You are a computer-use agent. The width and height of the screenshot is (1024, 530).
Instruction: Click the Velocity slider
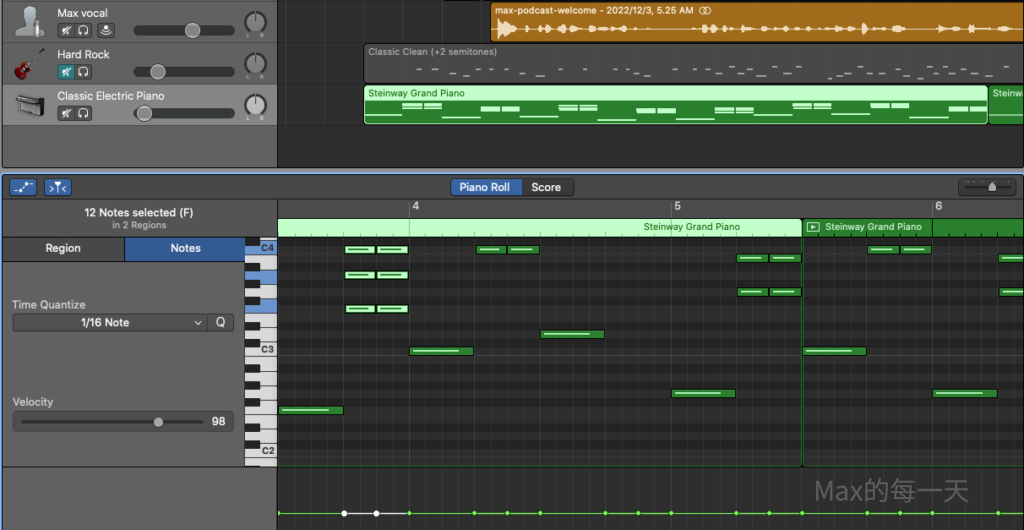[x=158, y=422]
